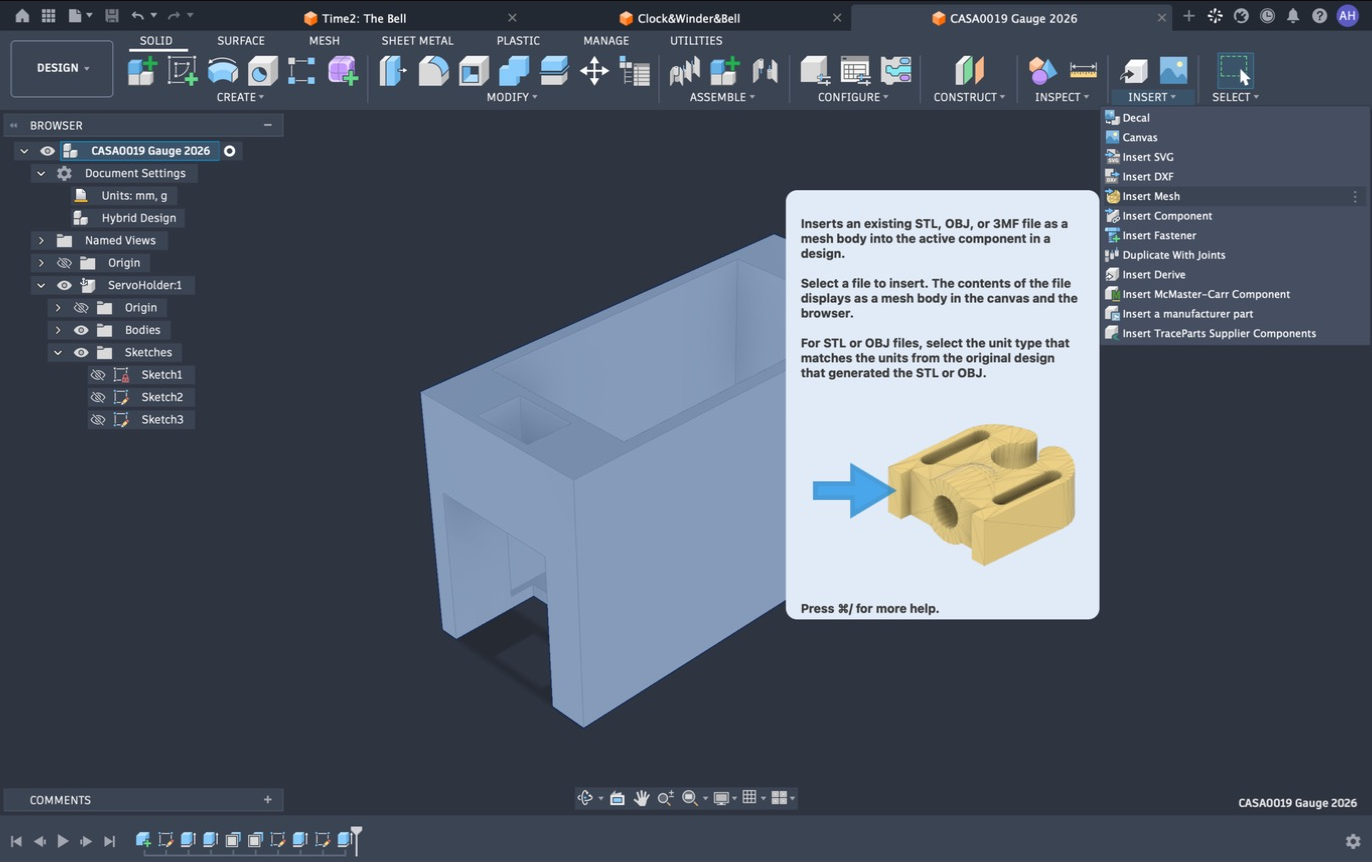Click the Undo arrow

pyautogui.click(x=137, y=16)
